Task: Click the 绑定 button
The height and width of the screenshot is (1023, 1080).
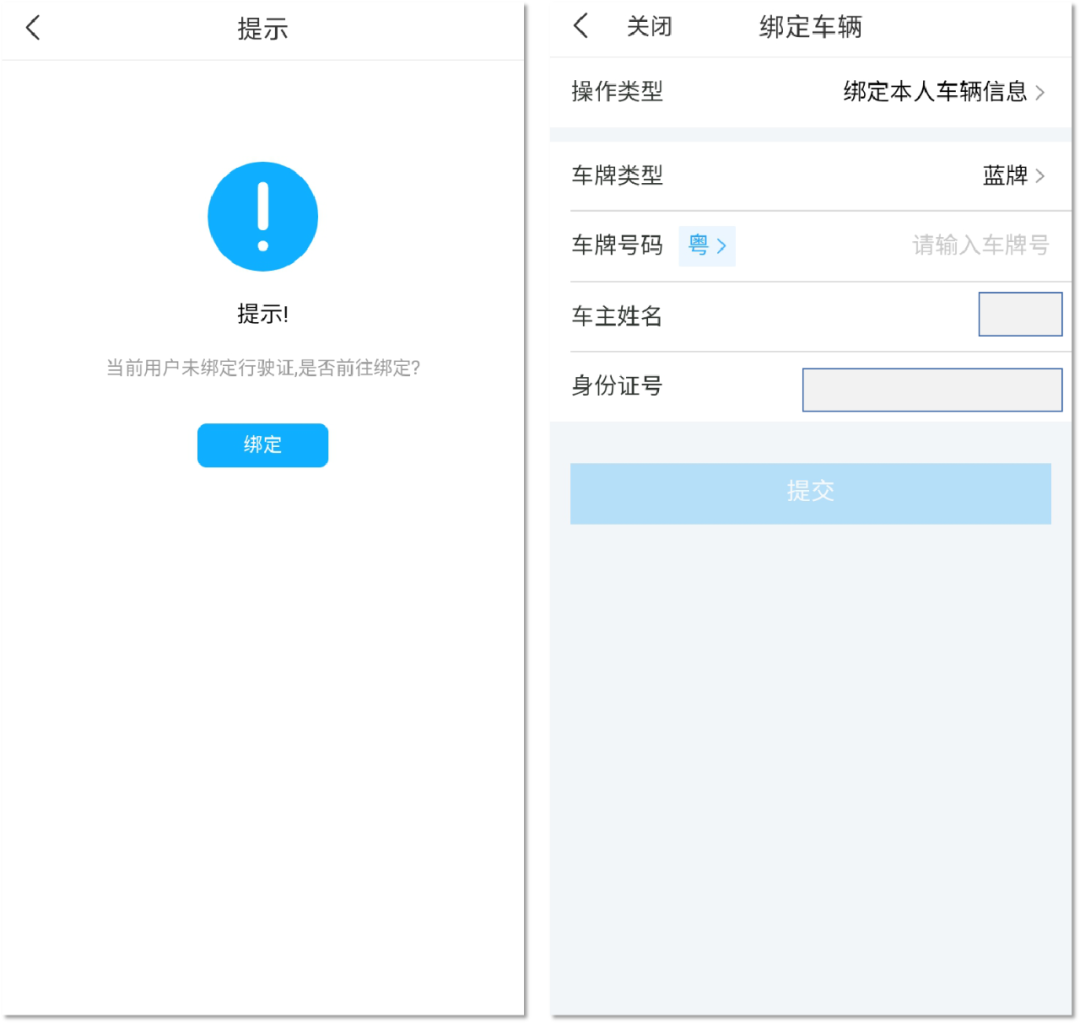Action: point(262,445)
